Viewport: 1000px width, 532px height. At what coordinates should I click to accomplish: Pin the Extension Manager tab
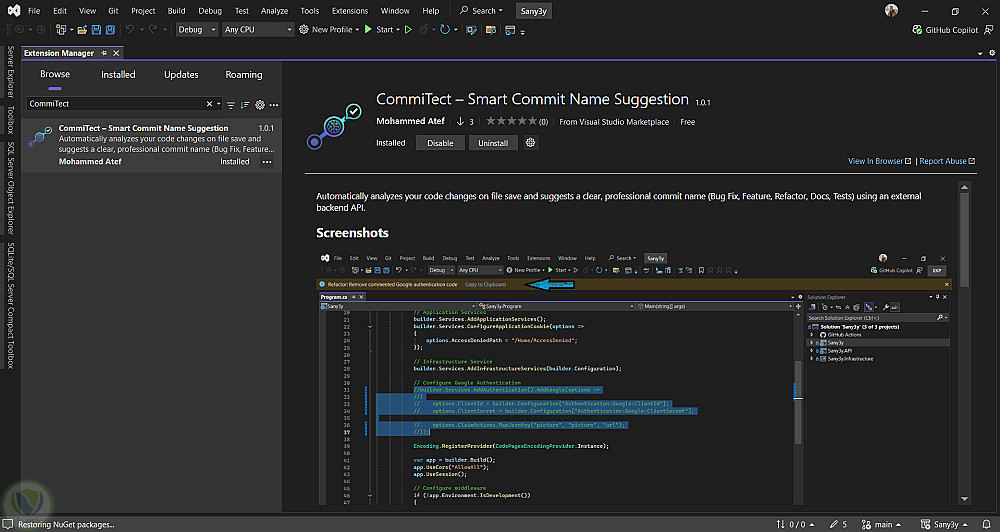[x=104, y=53]
